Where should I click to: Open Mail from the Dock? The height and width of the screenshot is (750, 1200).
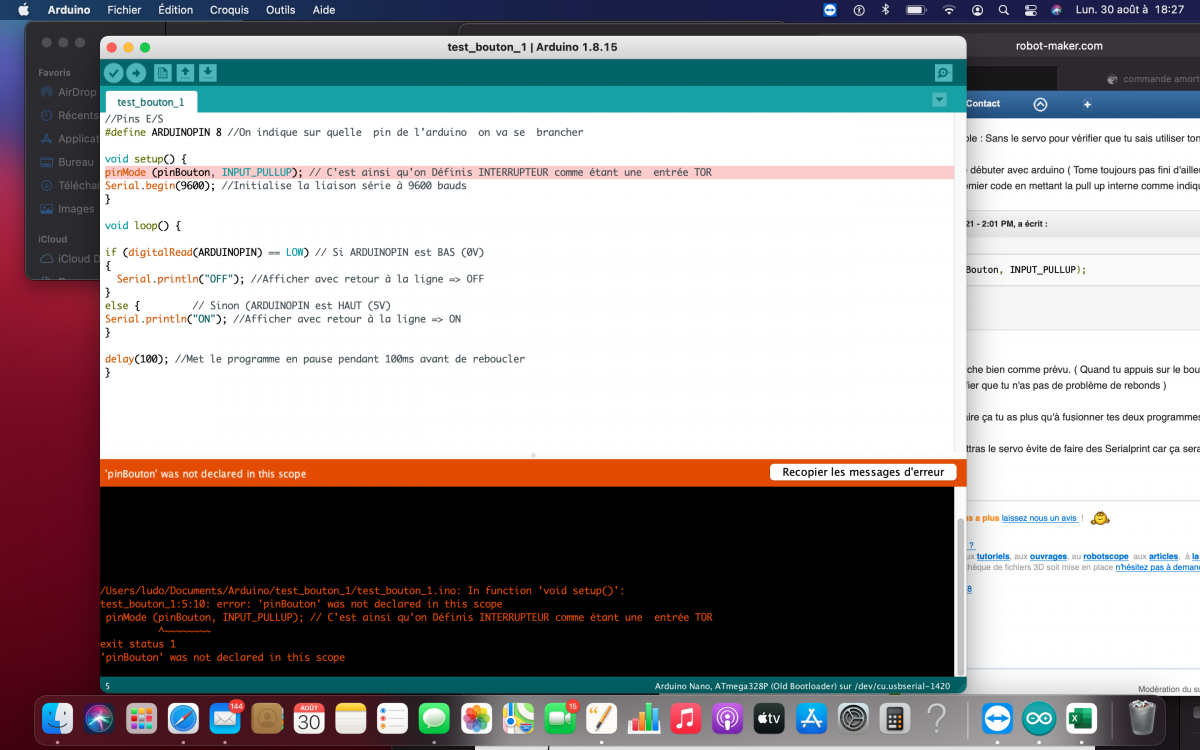225,718
